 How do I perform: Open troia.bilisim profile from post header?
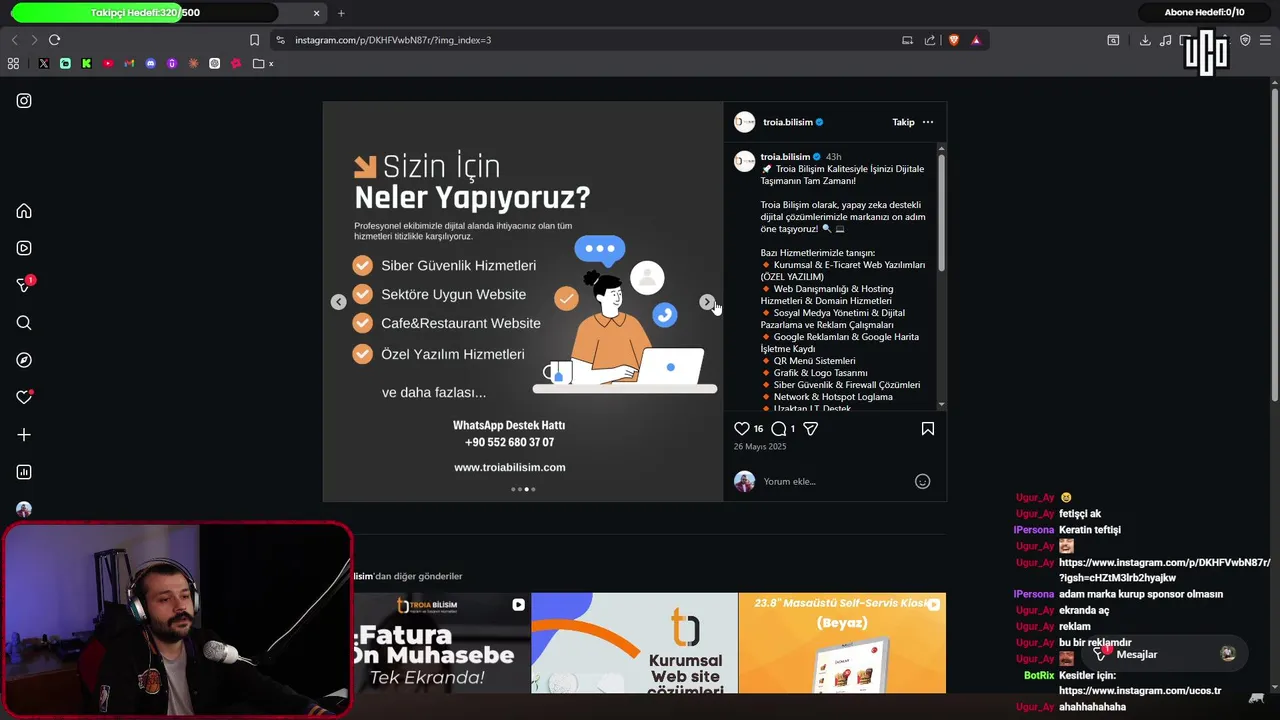click(788, 122)
